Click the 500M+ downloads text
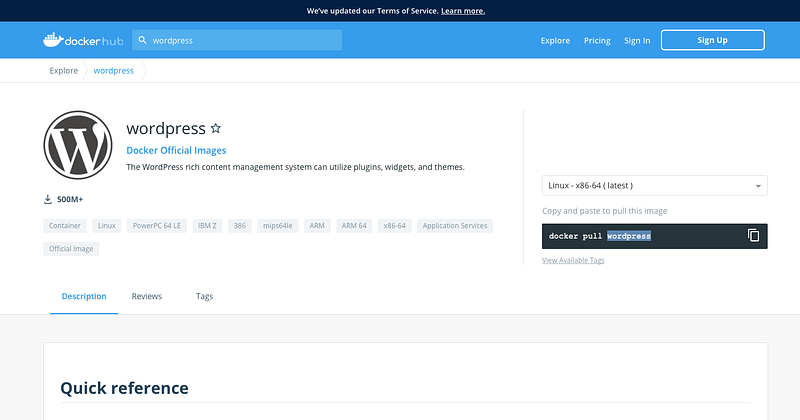The height and width of the screenshot is (420, 800). (x=70, y=200)
